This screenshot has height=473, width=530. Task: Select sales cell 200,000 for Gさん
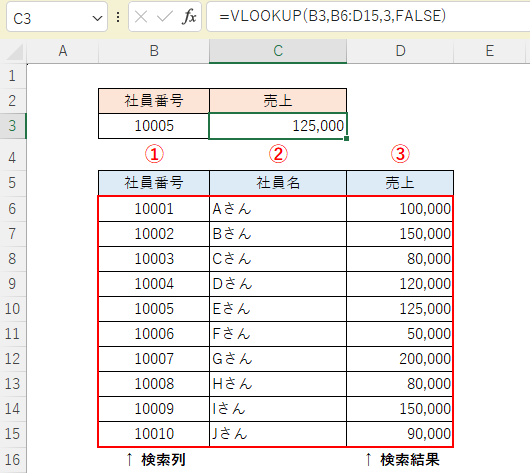tap(400, 359)
